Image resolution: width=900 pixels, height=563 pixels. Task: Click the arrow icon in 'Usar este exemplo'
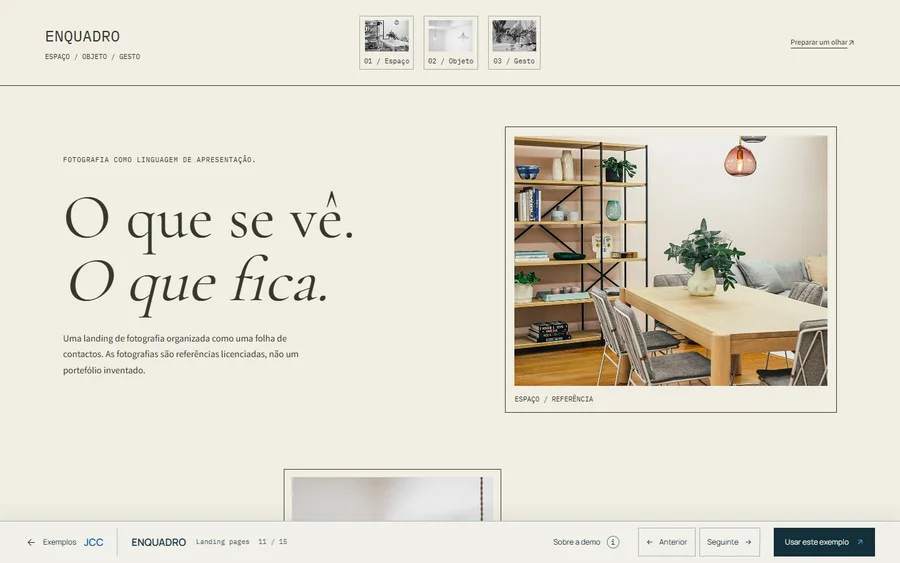[859, 542]
